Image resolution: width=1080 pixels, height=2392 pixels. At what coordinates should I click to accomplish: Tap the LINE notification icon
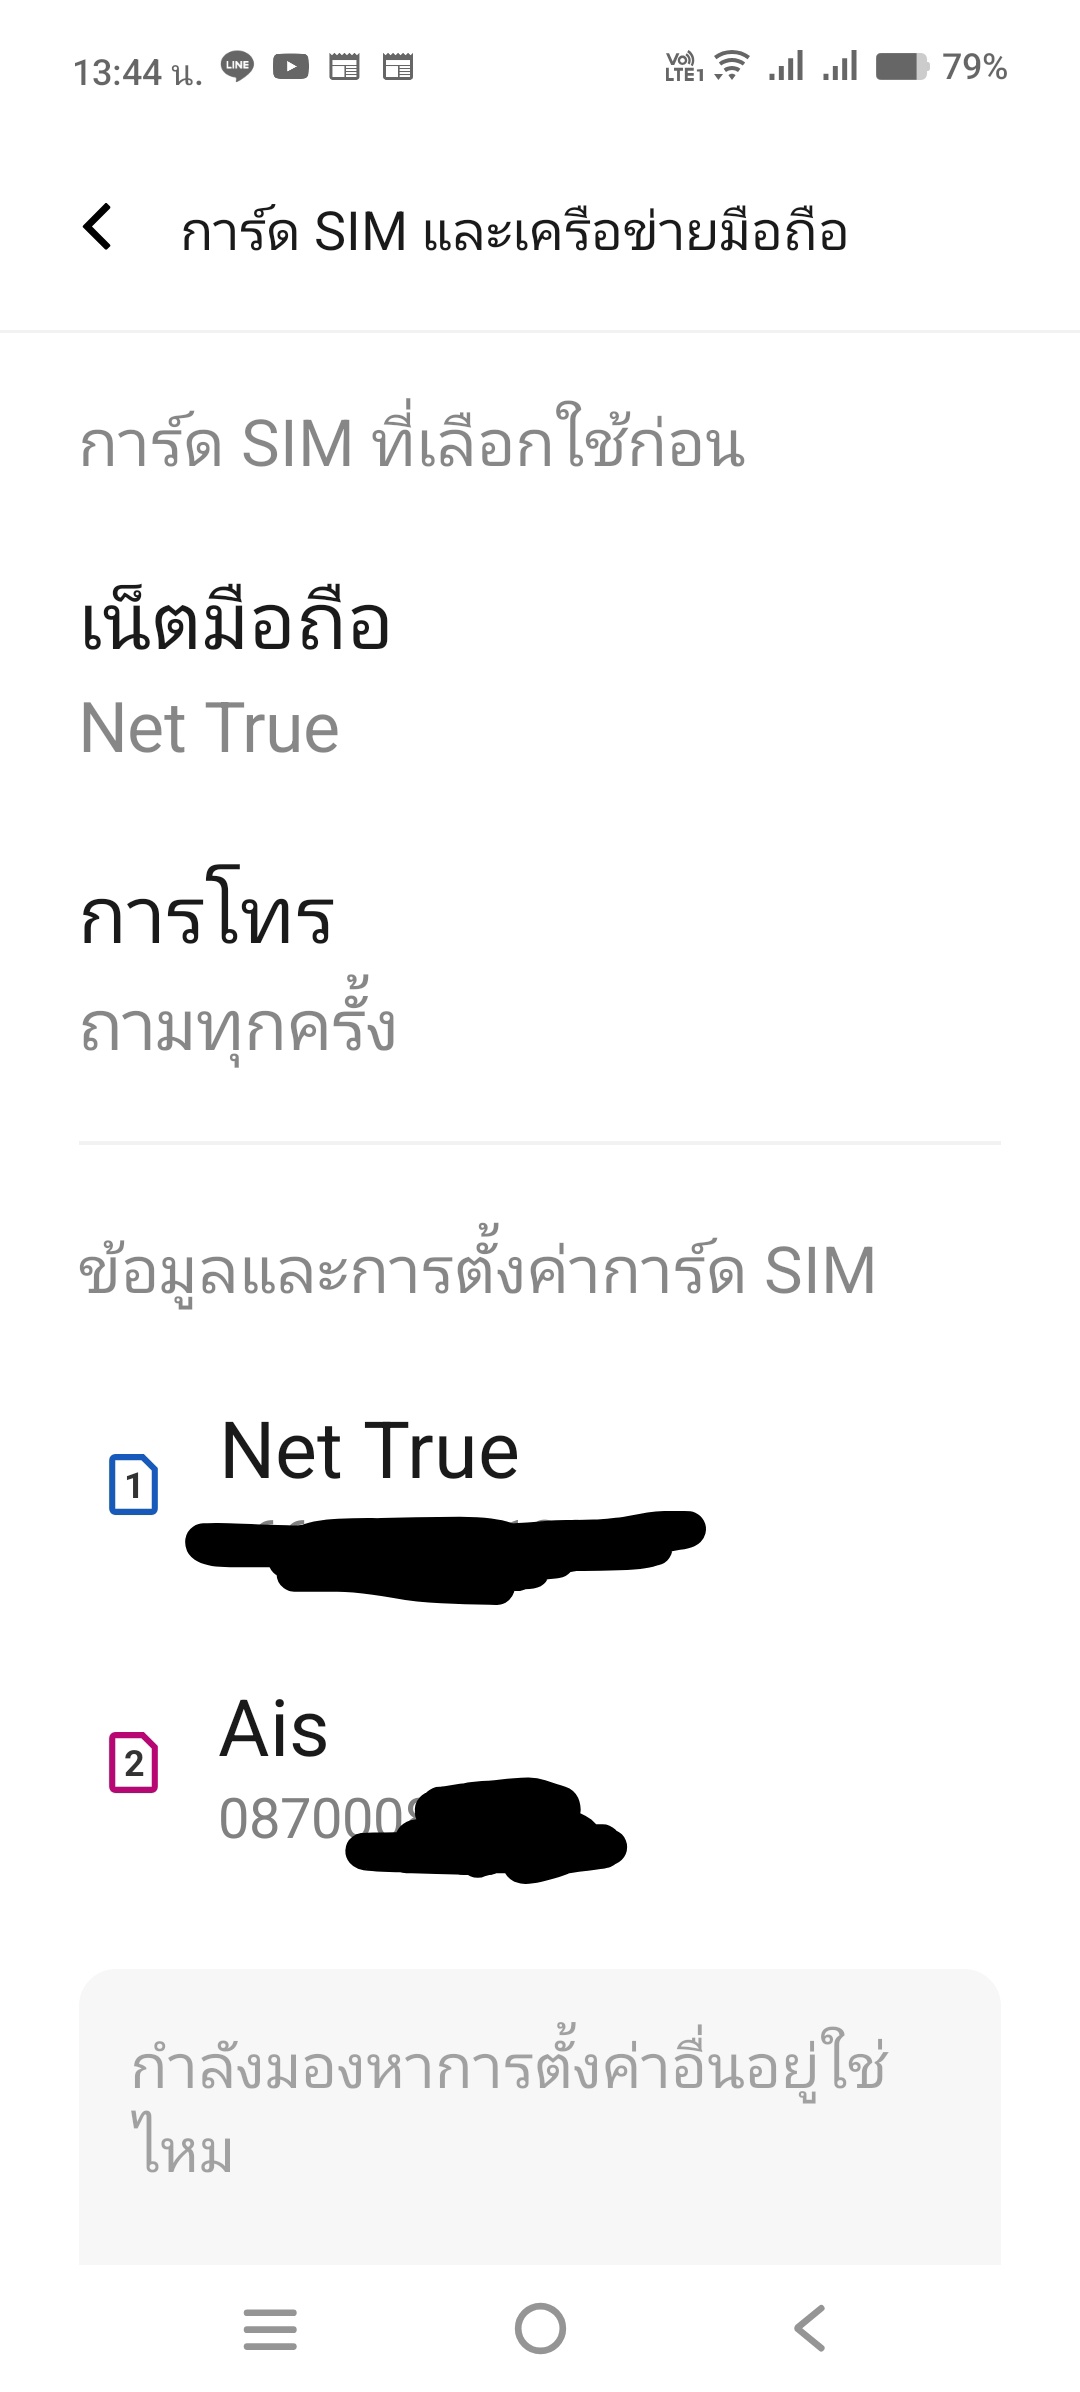pyautogui.click(x=237, y=66)
